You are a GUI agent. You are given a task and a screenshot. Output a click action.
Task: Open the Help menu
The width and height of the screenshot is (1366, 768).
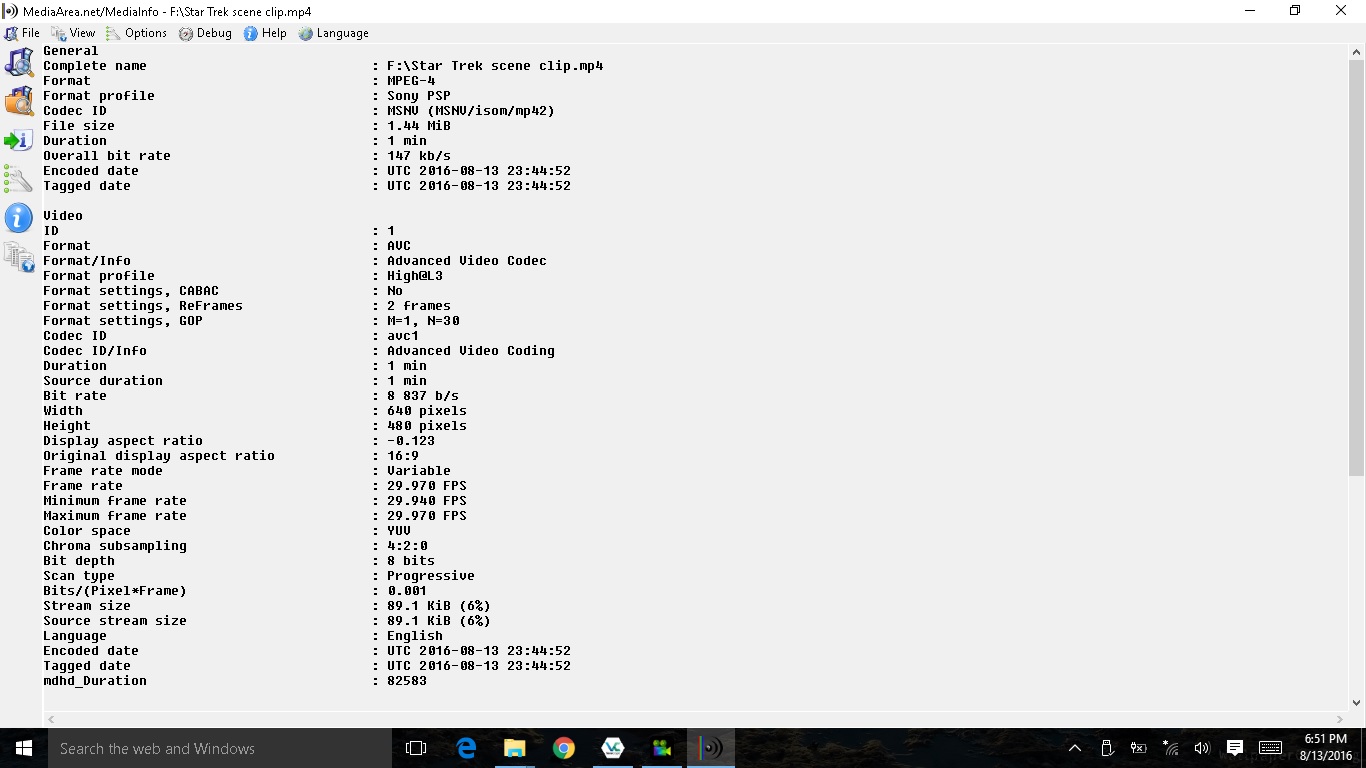click(265, 33)
